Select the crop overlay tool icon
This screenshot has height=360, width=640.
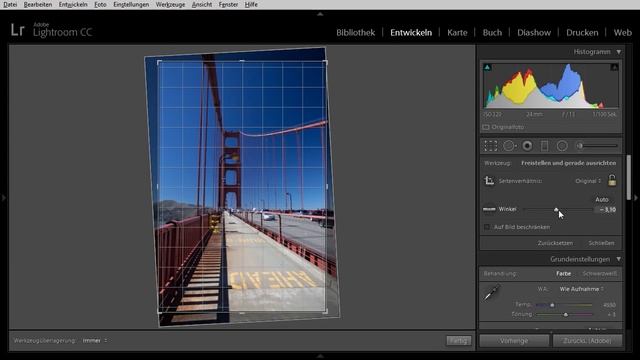pos(491,146)
